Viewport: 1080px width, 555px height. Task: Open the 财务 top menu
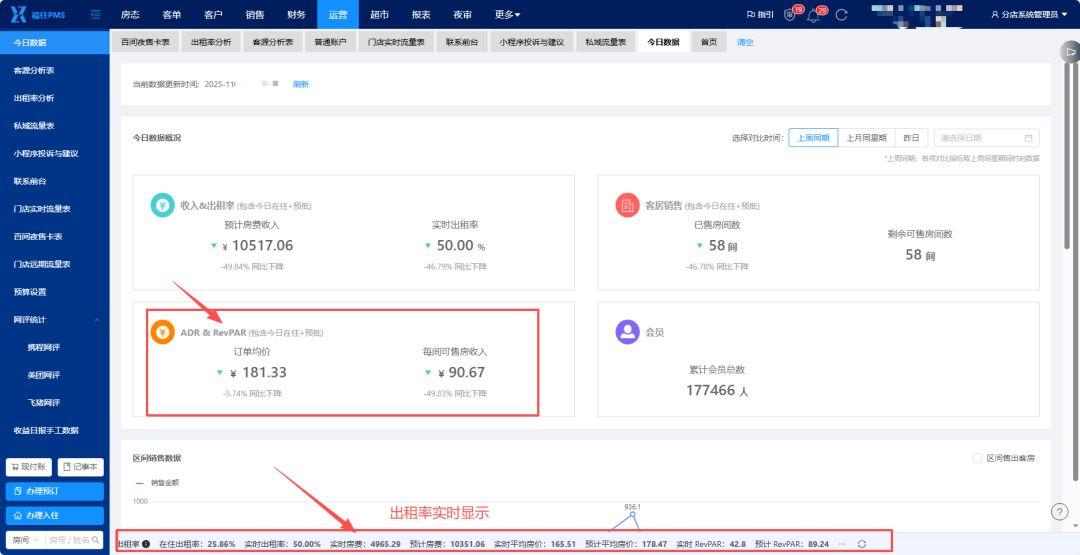(296, 14)
